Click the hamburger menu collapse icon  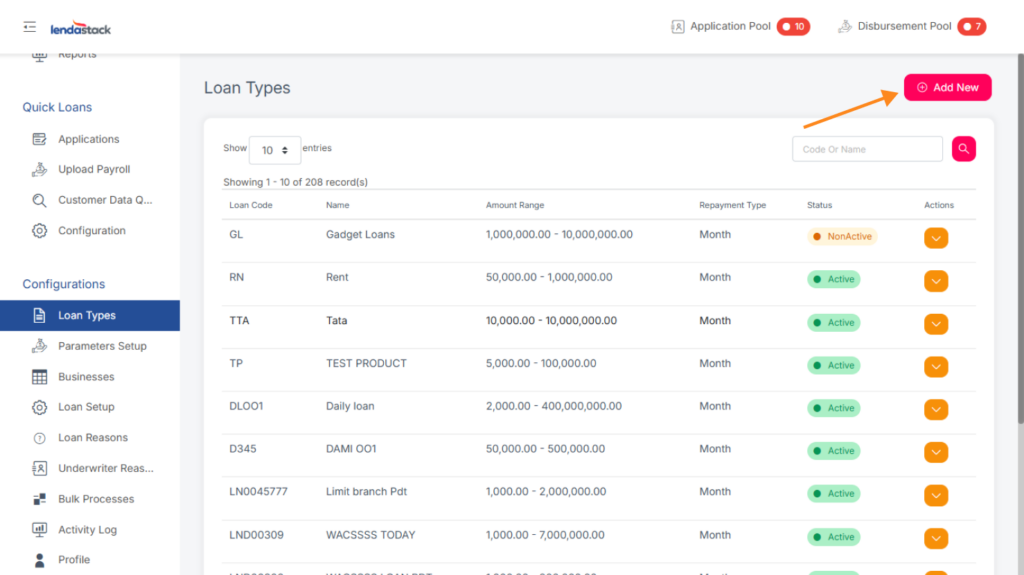click(x=29, y=27)
